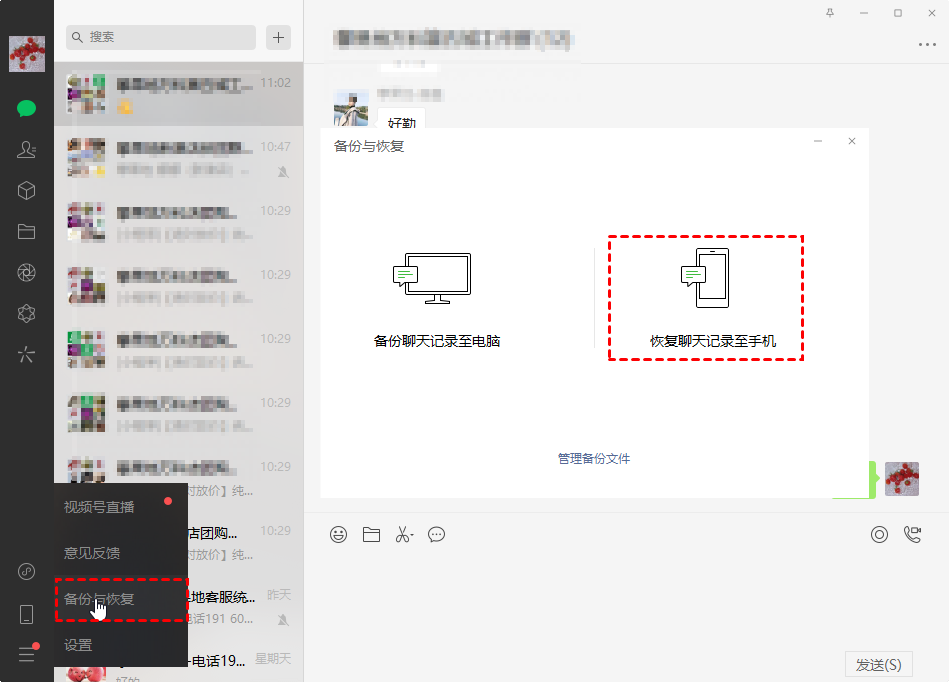Image resolution: width=949 pixels, height=682 pixels.
Task: Open the ellipsis menu in the chat header
Action: click(x=928, y=44)
